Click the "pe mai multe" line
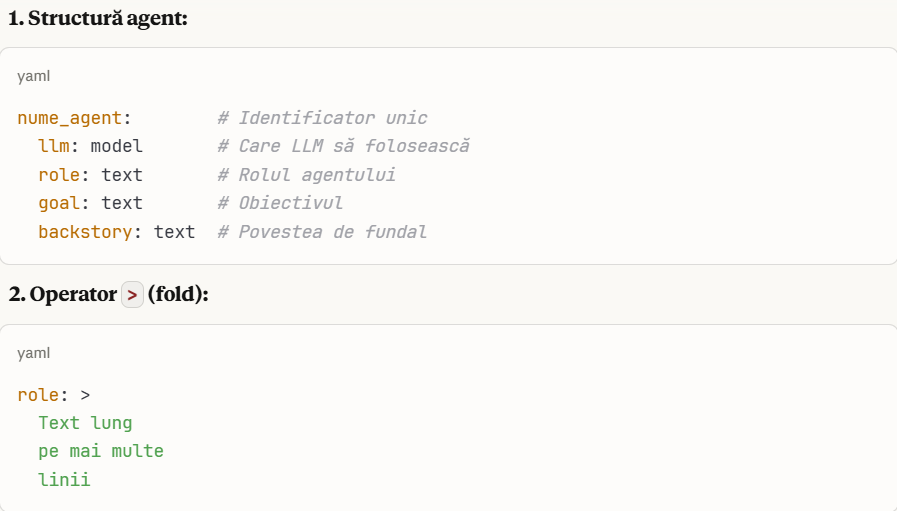 [101, 451]
